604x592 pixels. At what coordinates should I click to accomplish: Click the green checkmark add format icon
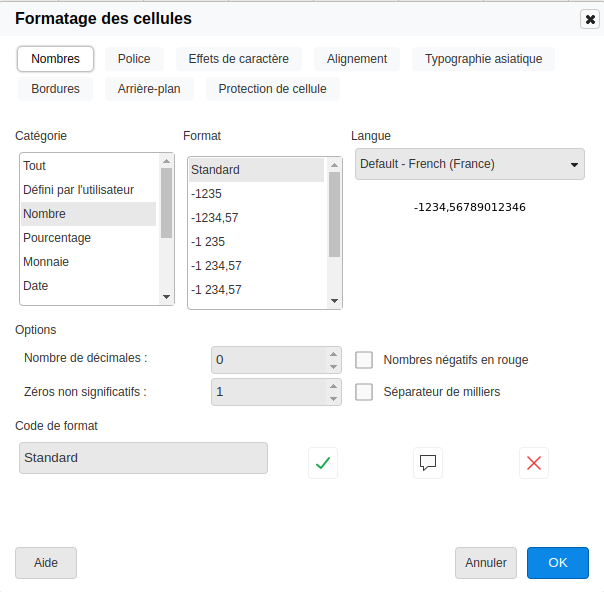tap(322, 463)
